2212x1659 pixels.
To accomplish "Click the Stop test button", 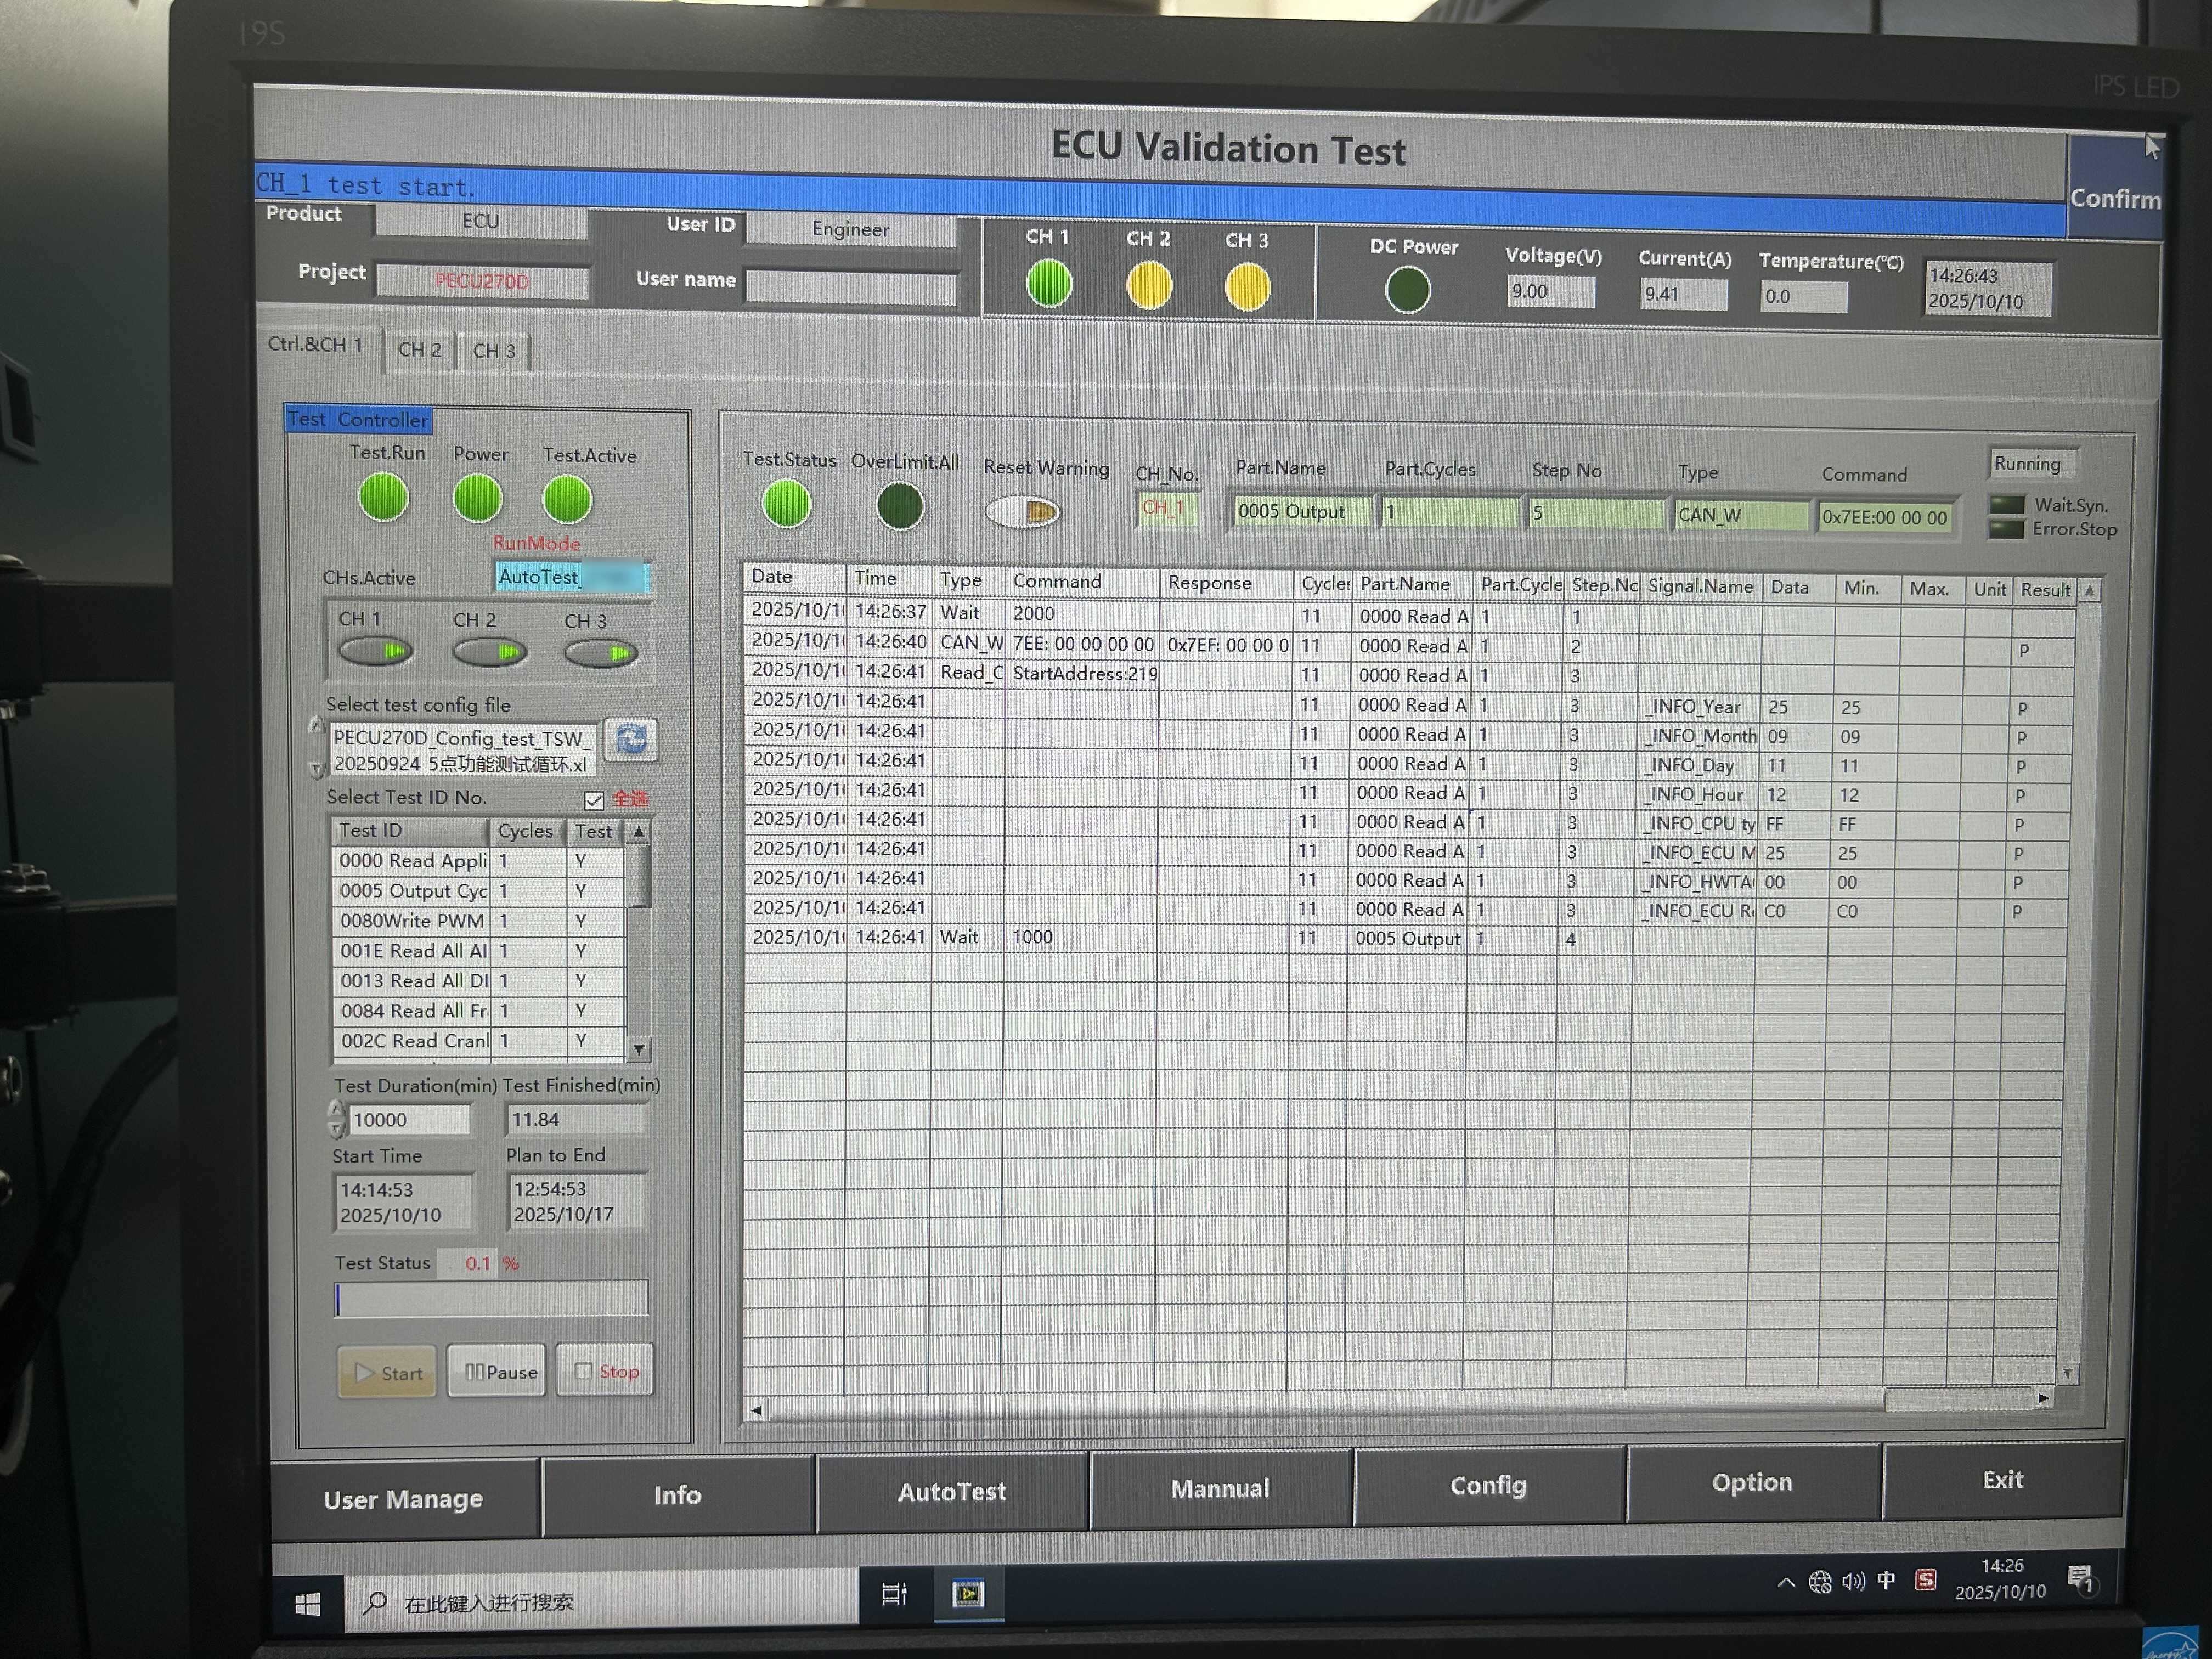I will pos(606,1371).
